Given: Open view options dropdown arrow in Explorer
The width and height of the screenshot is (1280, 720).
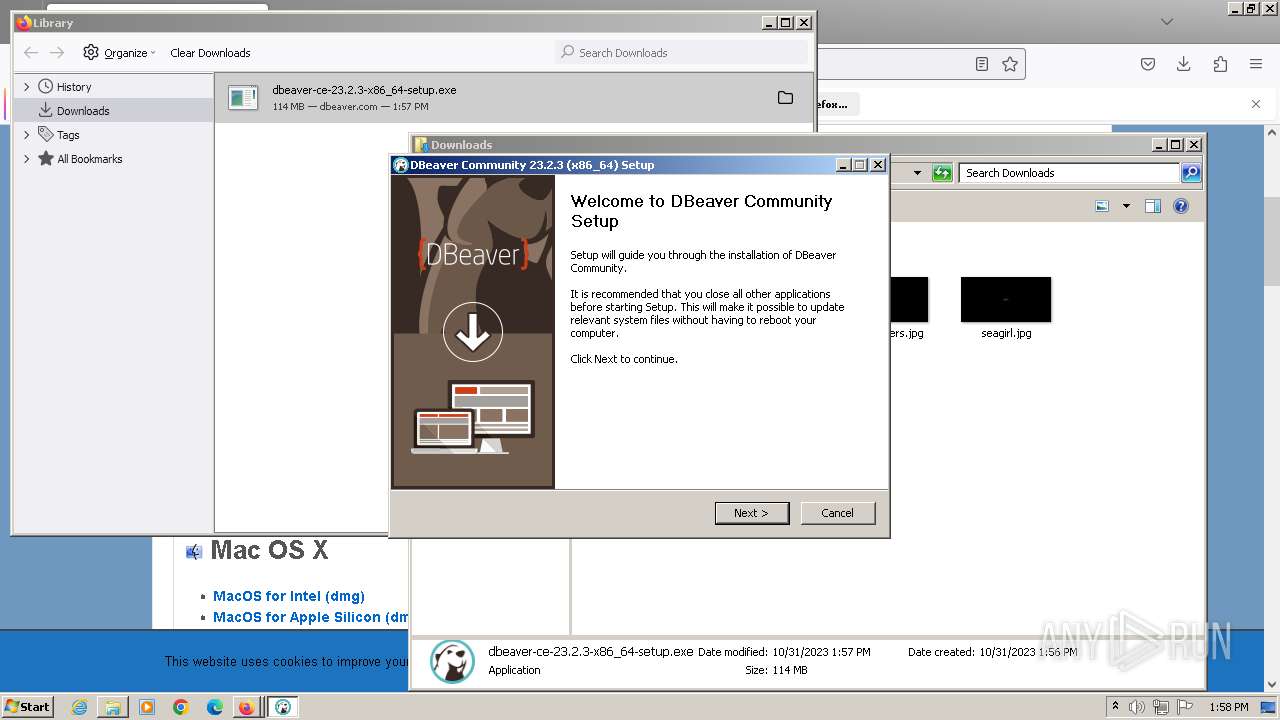Looking at the screenshot, I should tap(1126, 206).
